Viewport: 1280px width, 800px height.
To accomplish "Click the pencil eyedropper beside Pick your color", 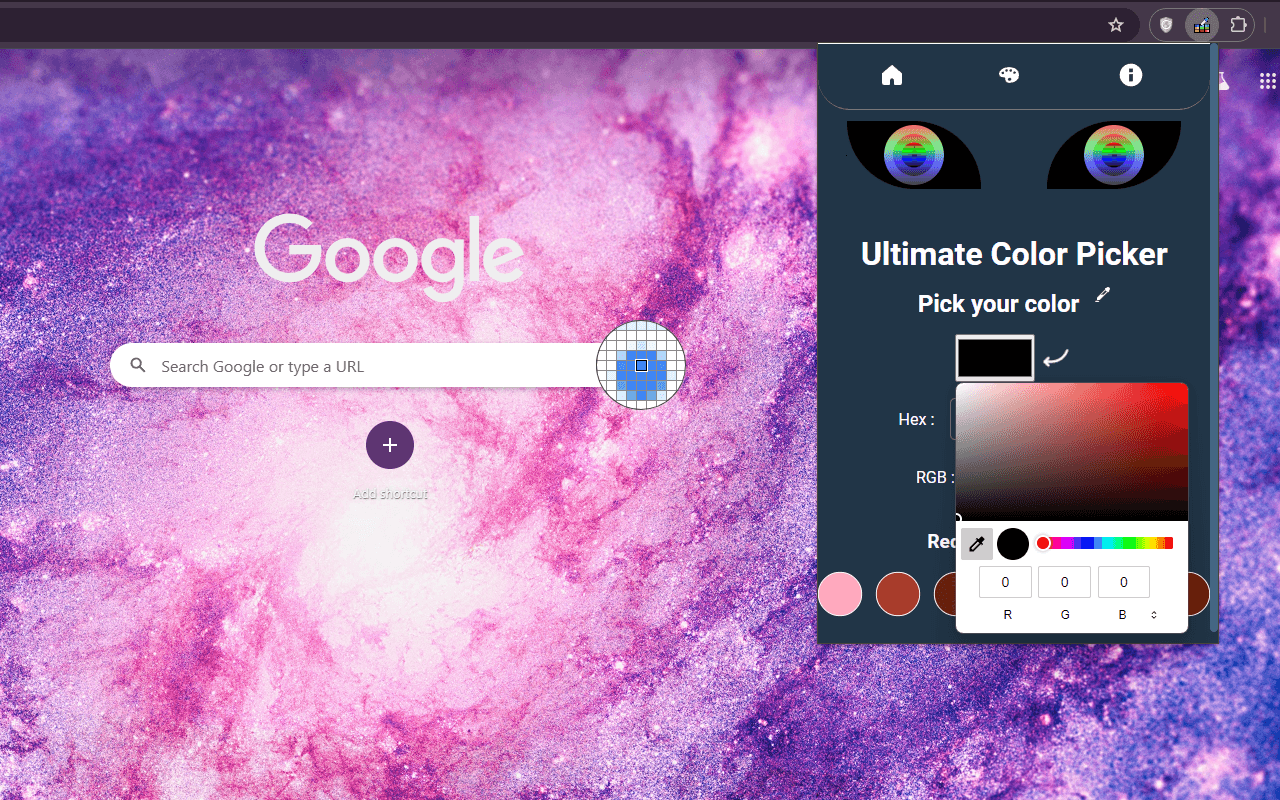I will pyautogui.click(x=1102, y=294).
